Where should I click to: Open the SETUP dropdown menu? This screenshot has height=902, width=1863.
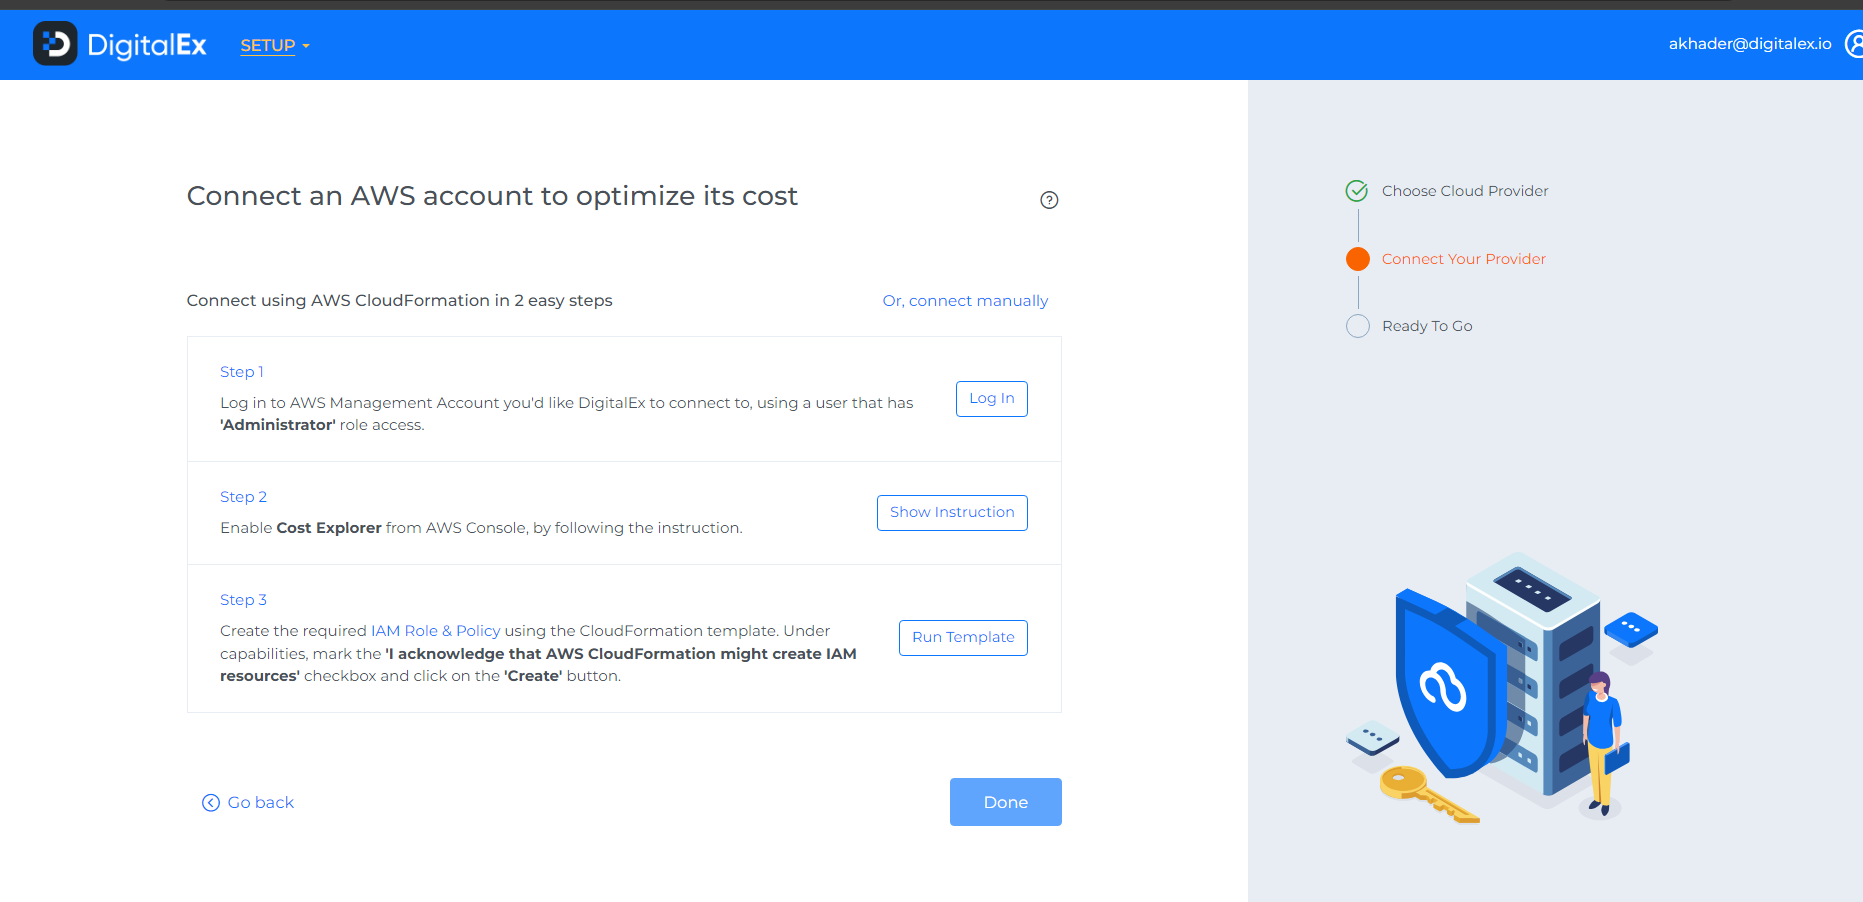(x=275, y=46)
